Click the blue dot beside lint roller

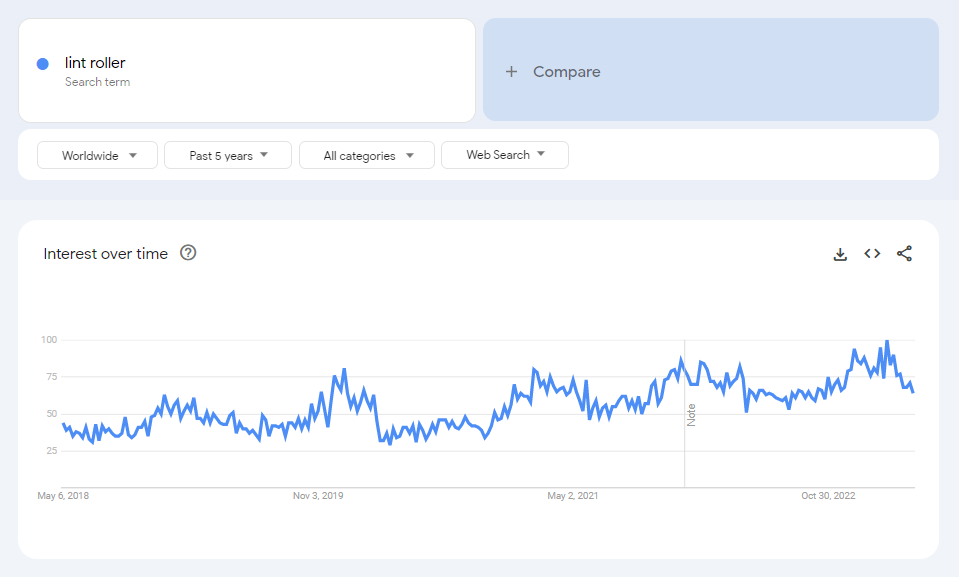[x=42, y=63]
